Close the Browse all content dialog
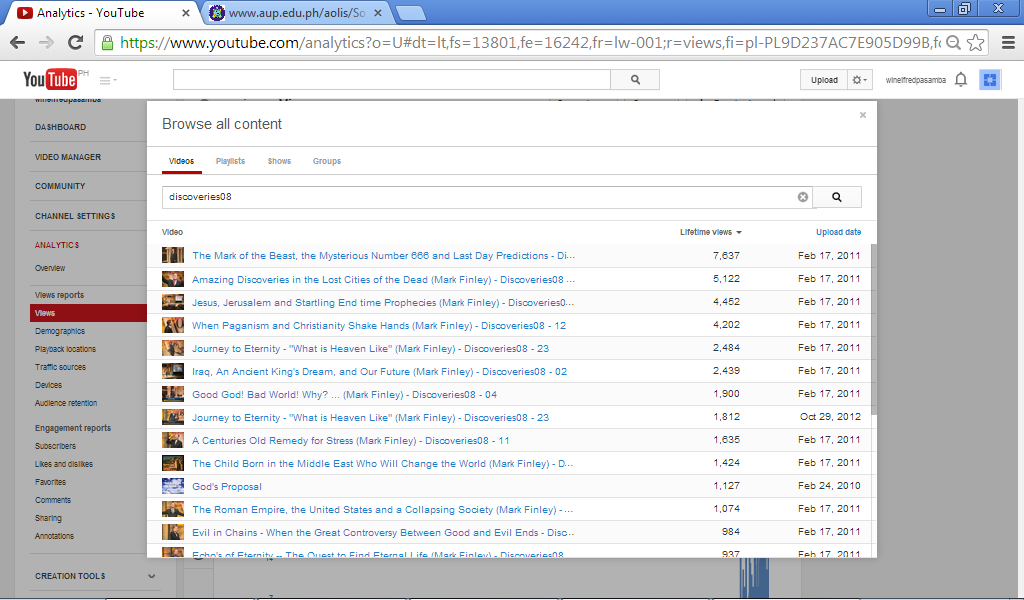The image size is (1024, 600). coord(863,115)
